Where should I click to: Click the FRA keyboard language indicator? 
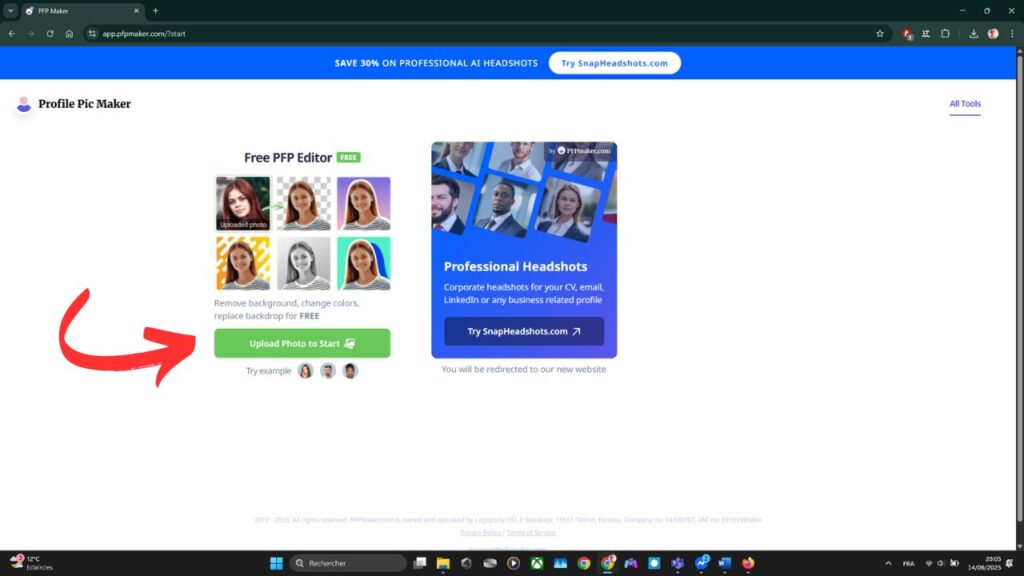[x=908, y=564]
